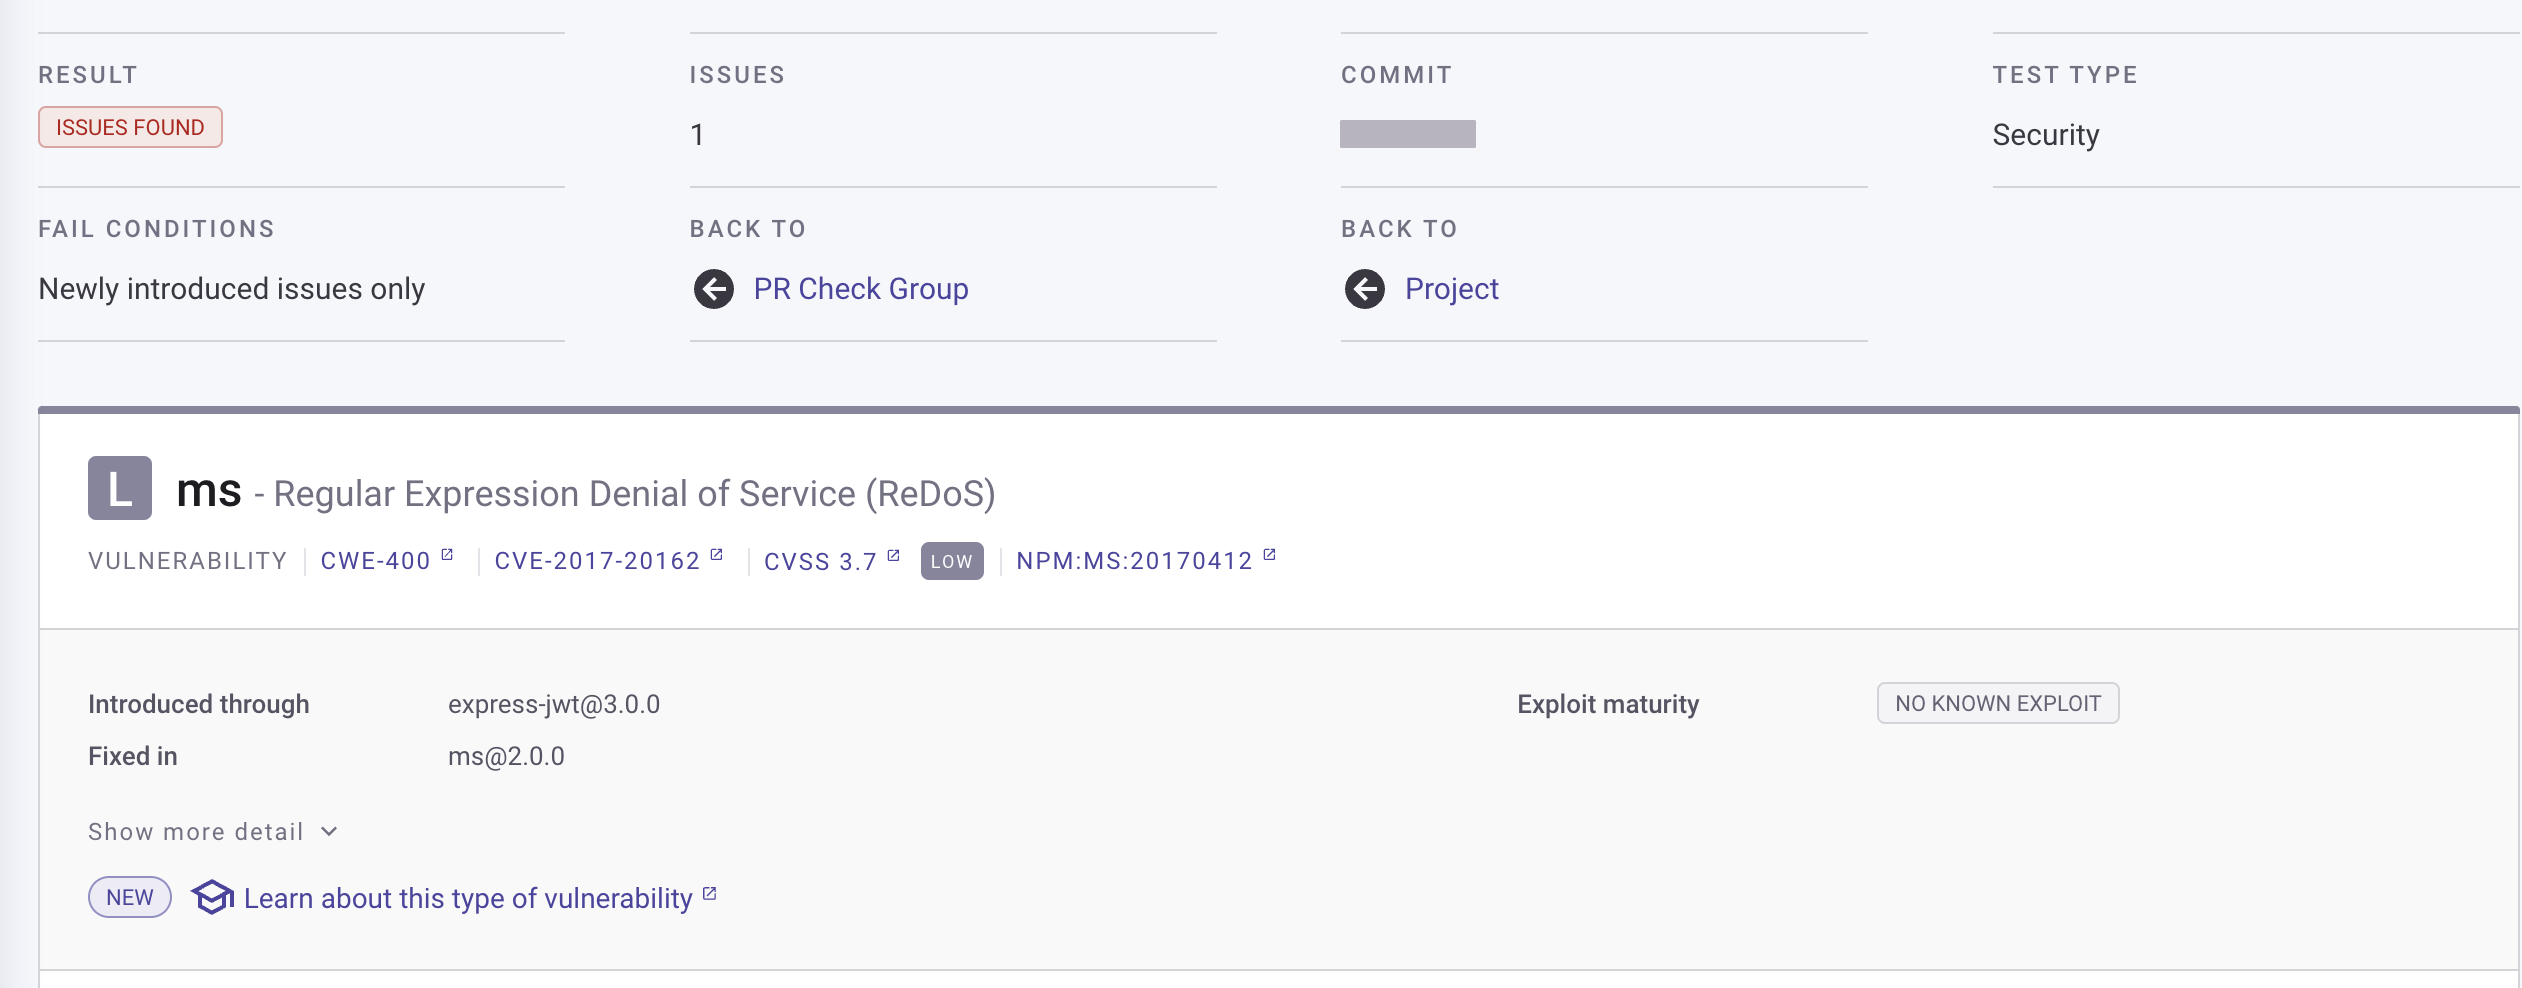The height and width of the screenshot is (988, 2522).
Task: Open the PR Check Group link
Action: pyautogui.click(x=861, y=289)
